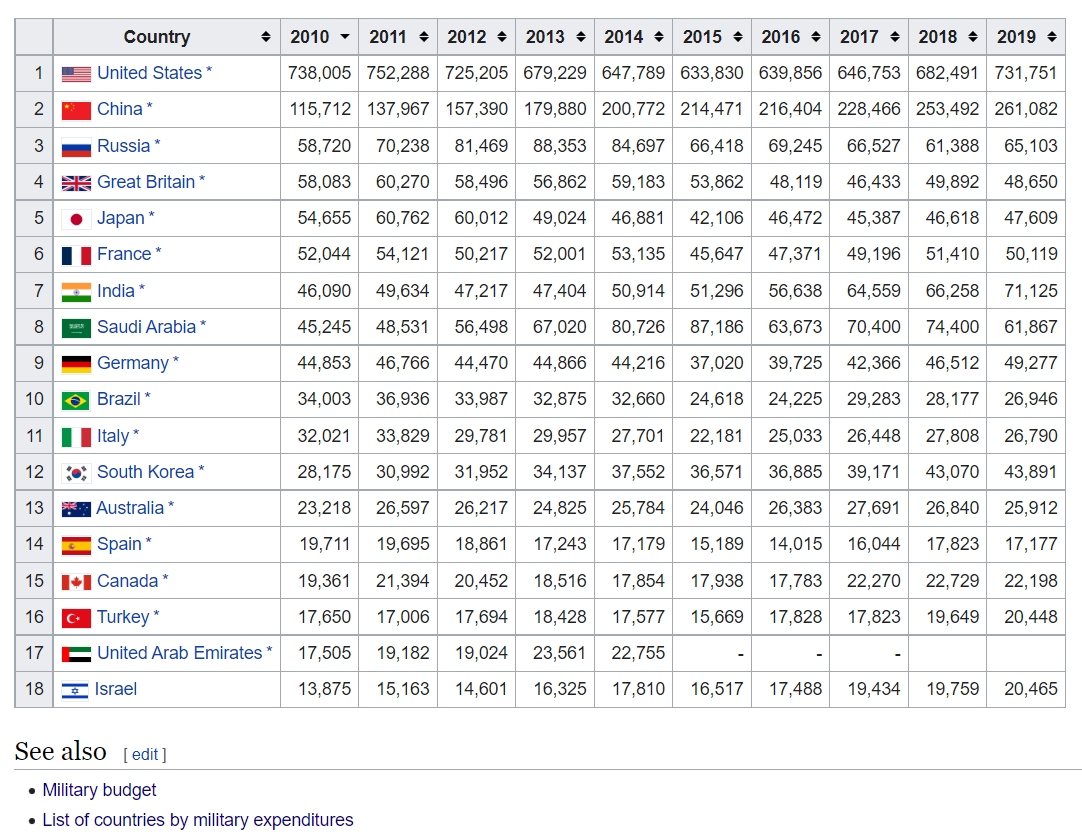Screen dimensions: 1082x834
Task: Click the South Korea flag icon
Action: click(x=76, y=473)
